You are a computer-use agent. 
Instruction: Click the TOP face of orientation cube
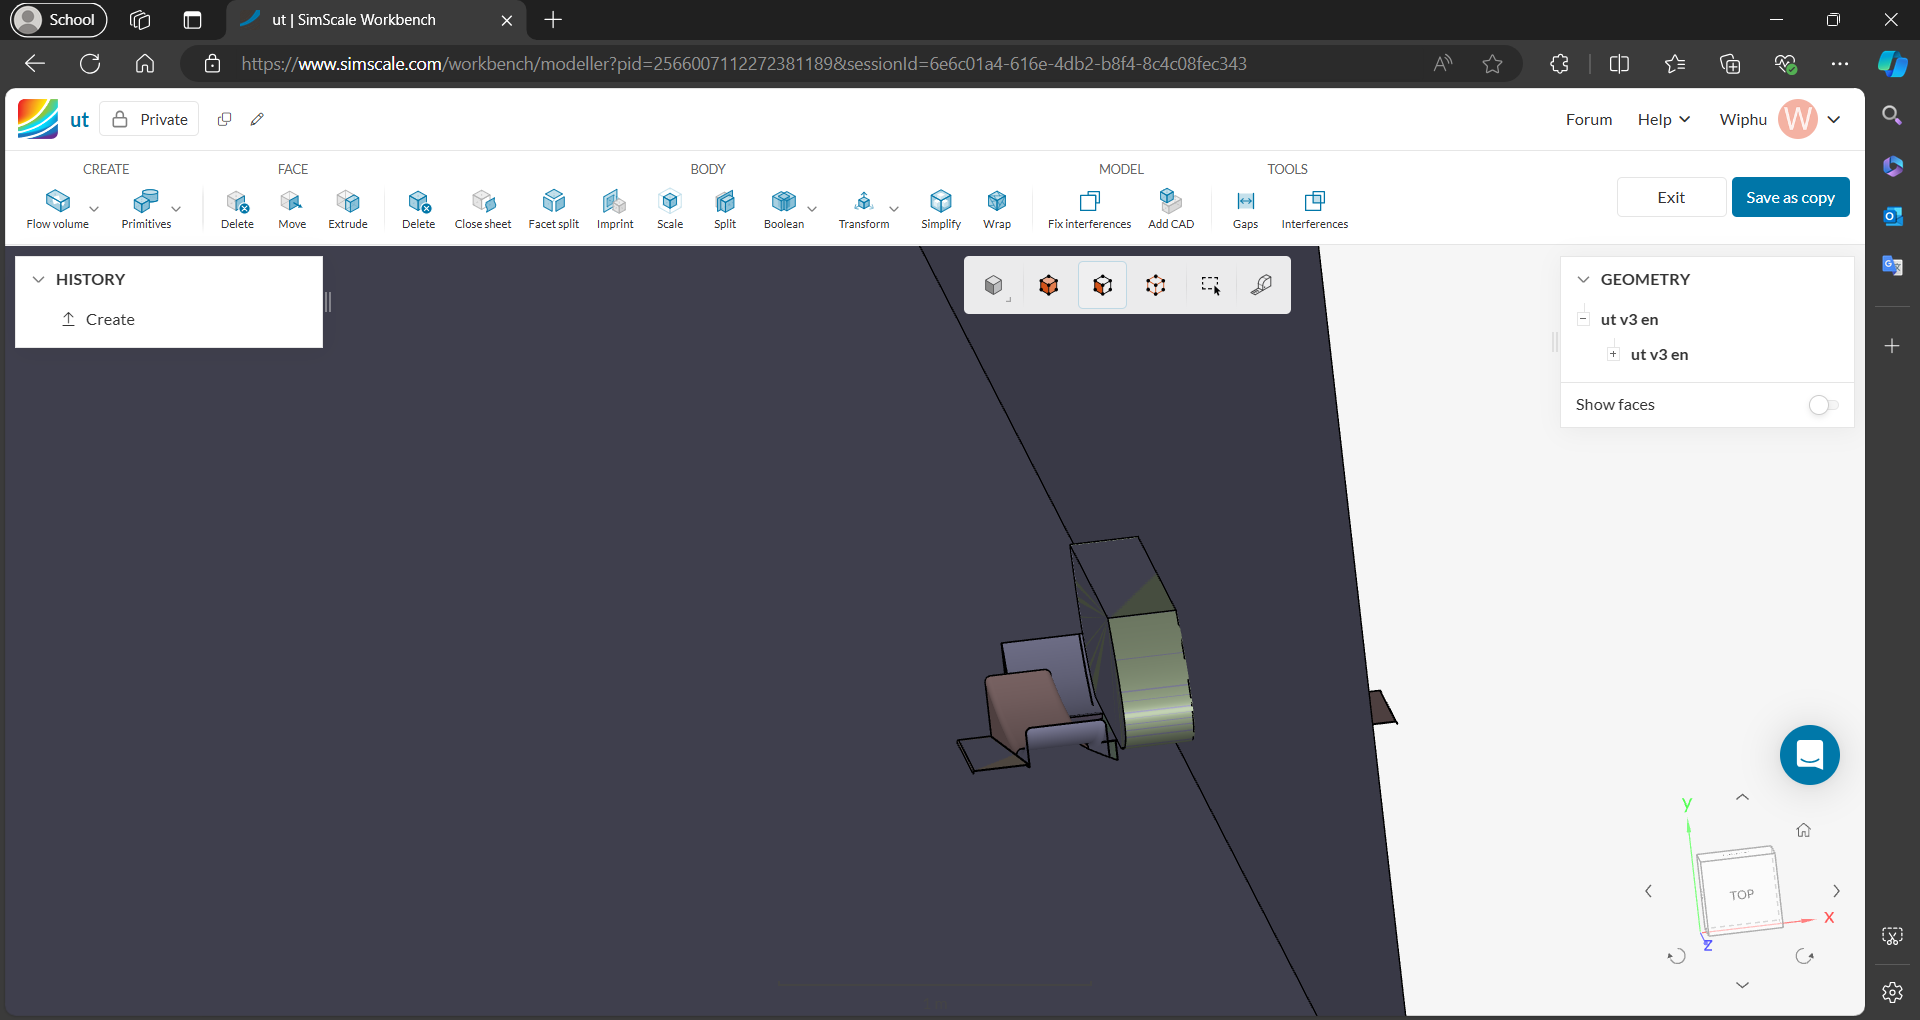[1741, 894]
